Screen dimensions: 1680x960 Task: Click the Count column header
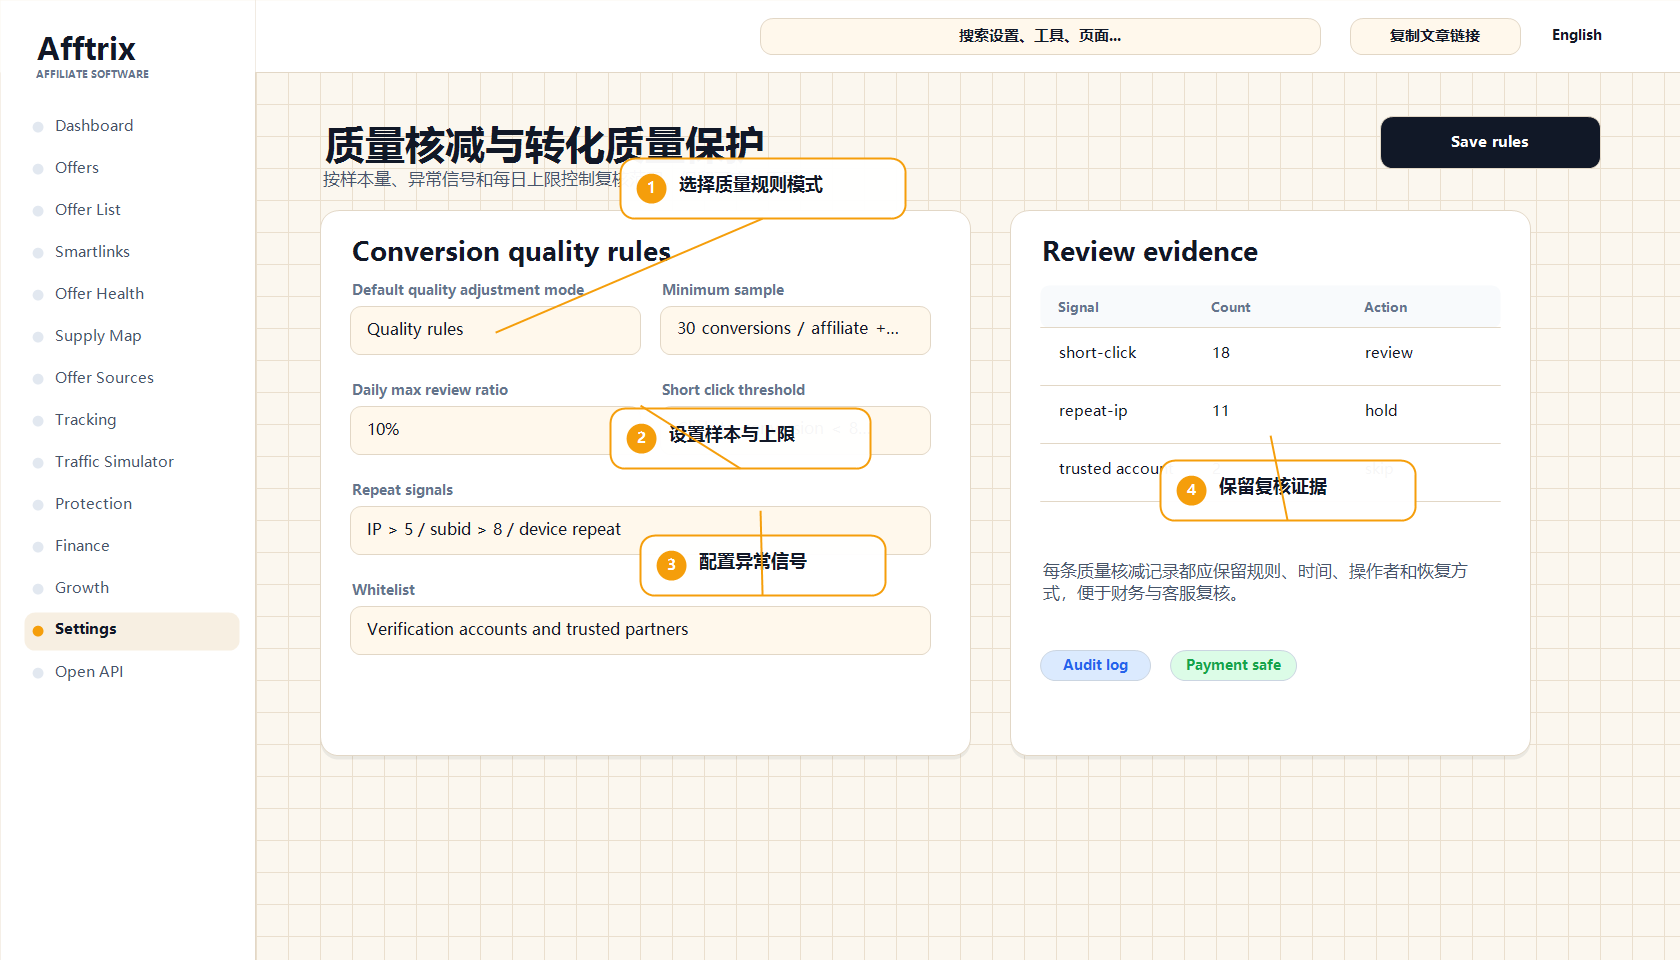(1230, 308)
